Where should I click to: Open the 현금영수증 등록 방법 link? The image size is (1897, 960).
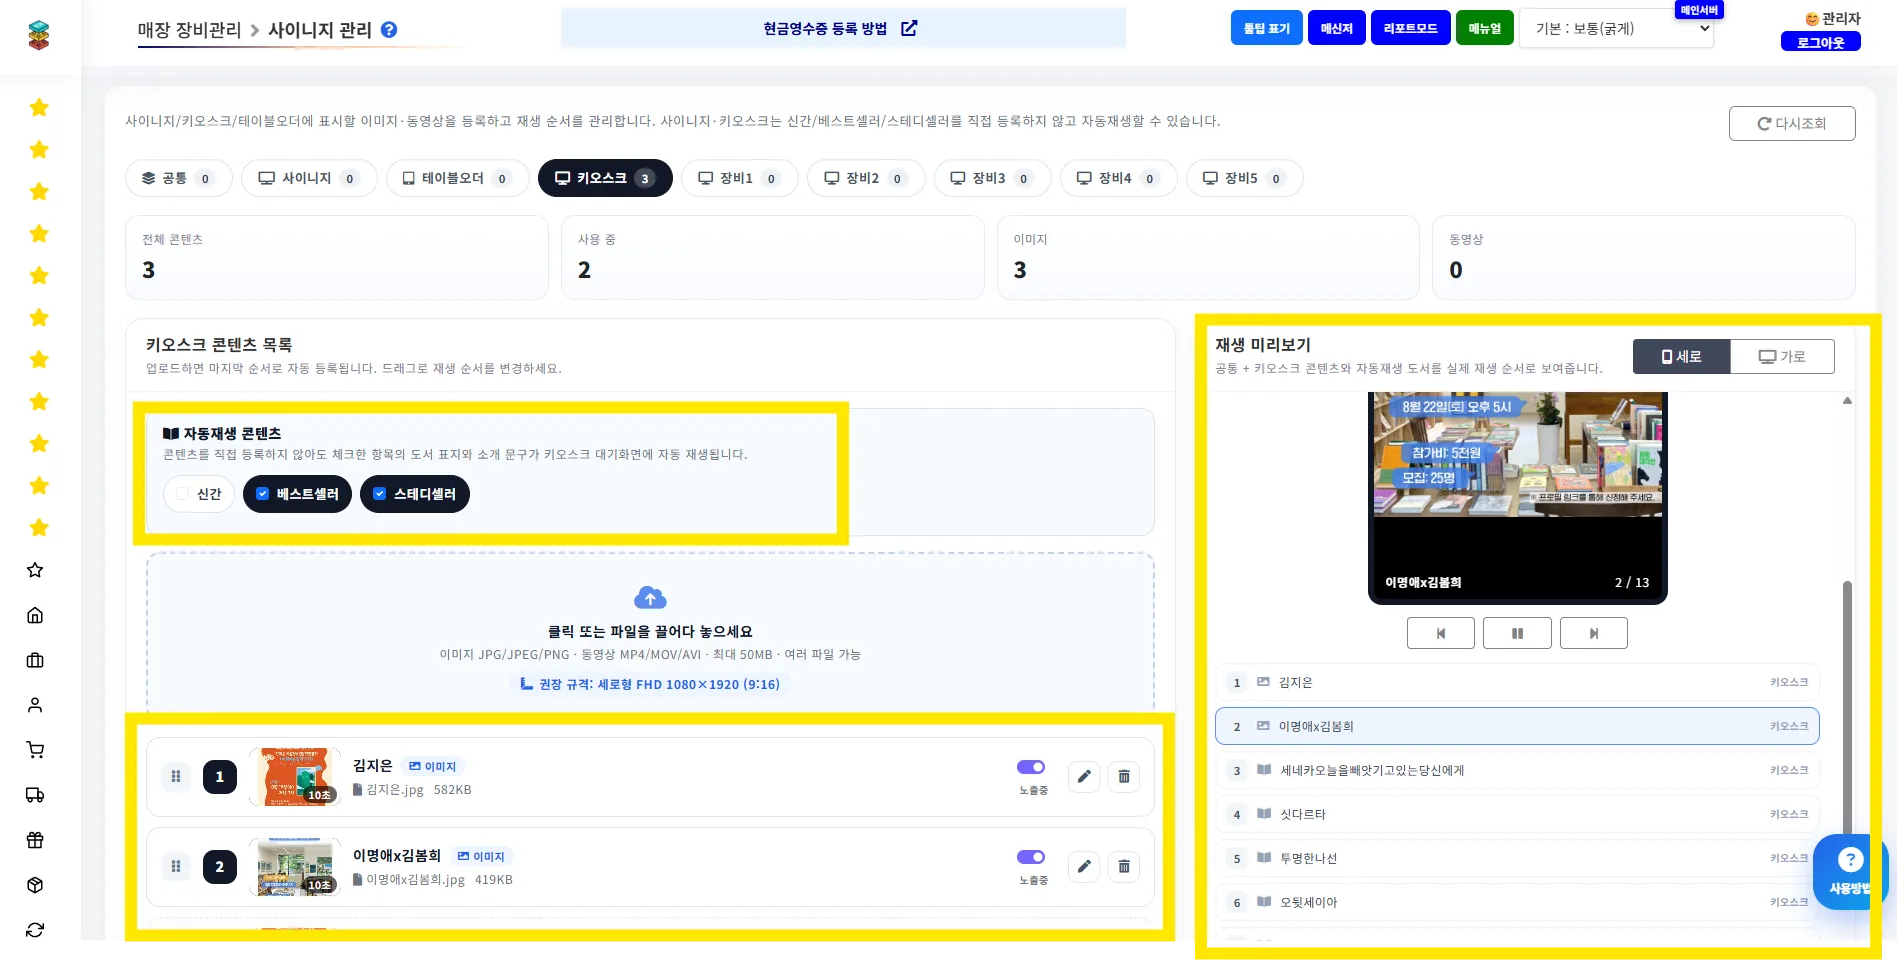[841, 28]
